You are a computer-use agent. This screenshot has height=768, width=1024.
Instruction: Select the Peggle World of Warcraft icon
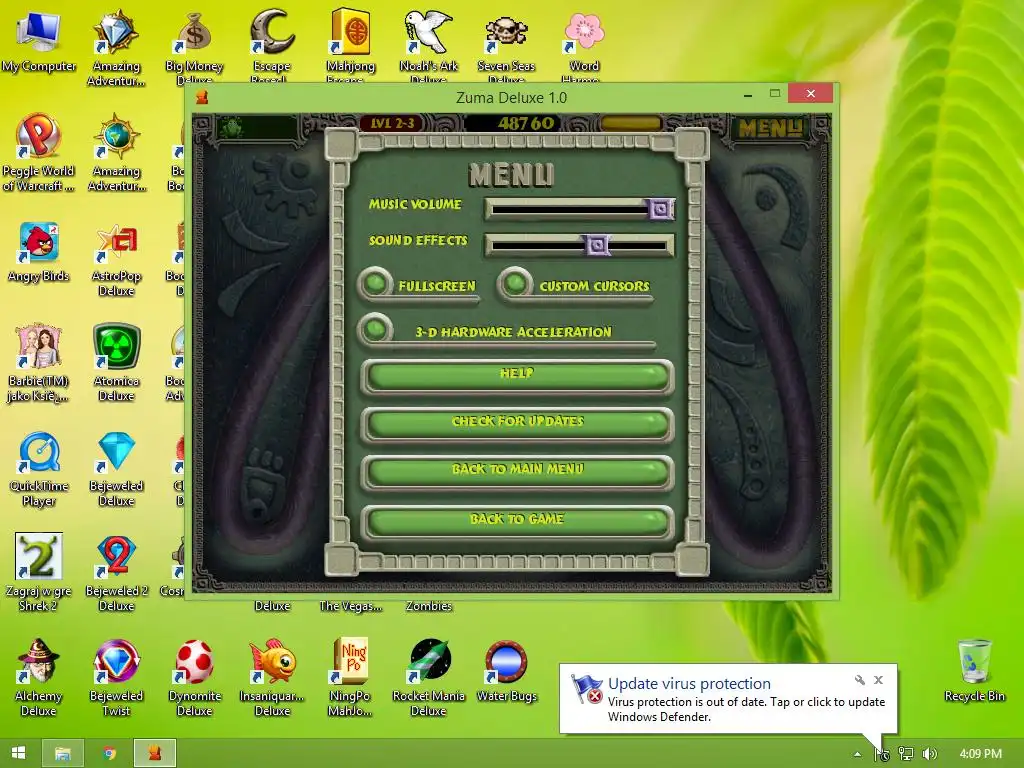[39, 152]
